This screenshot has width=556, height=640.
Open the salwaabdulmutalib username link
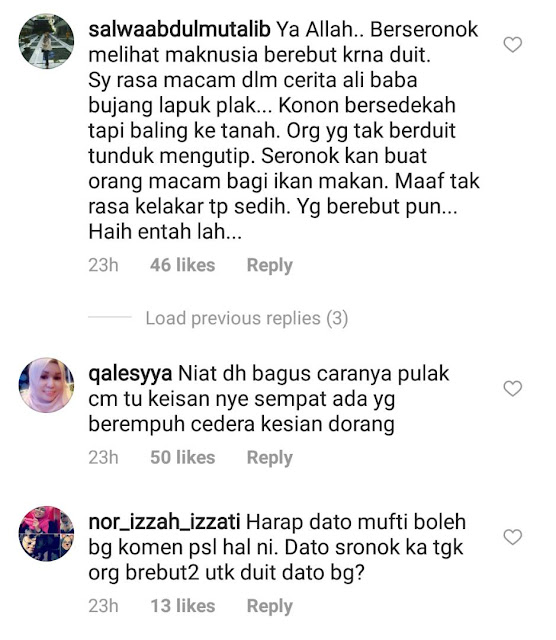click(x=179, y=29)
